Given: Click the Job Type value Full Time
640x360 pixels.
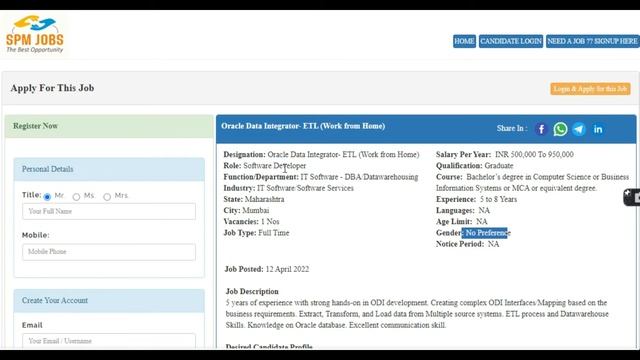Looking at the screenshot, I should [x=273, y=233].
